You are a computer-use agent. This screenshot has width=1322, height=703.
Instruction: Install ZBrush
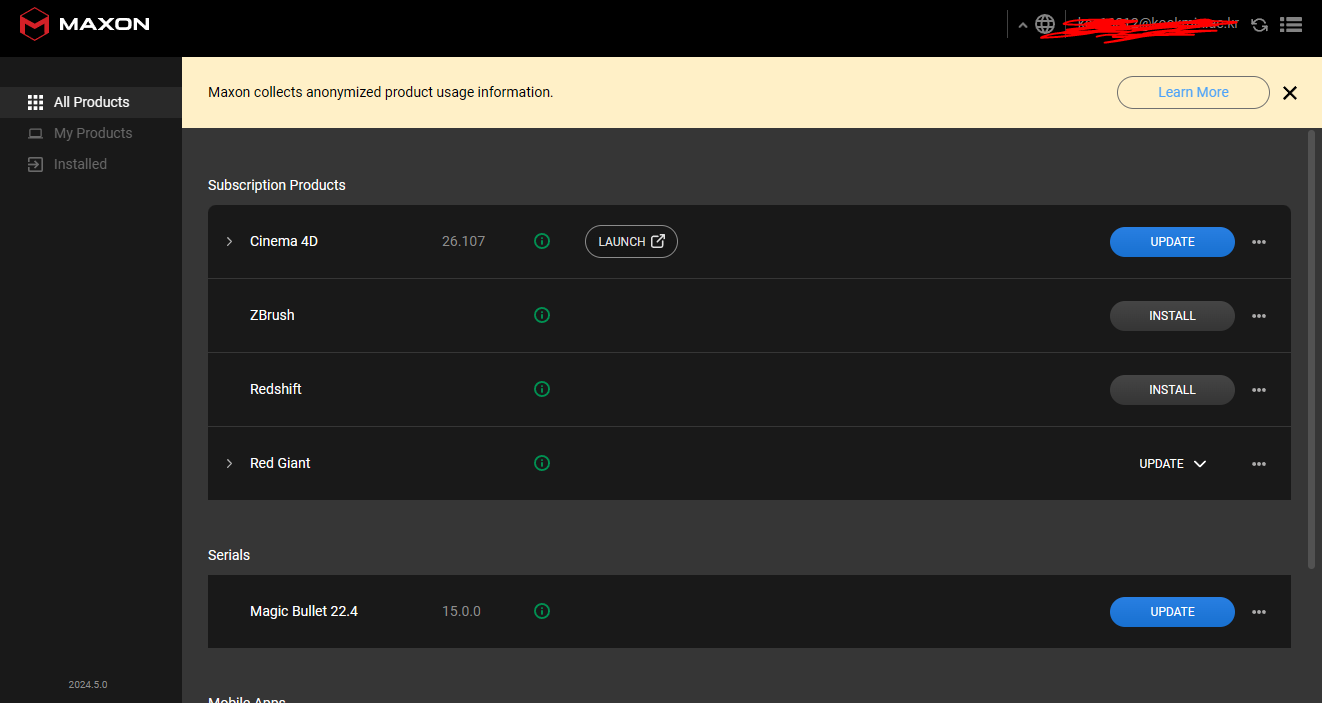tap(1172, 316)
